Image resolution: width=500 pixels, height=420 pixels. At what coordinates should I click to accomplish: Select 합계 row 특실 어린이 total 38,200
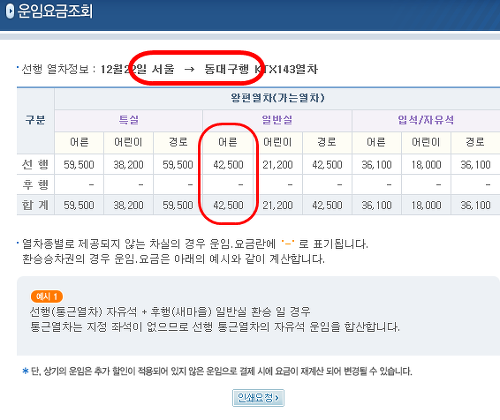[x=128, y=205]
